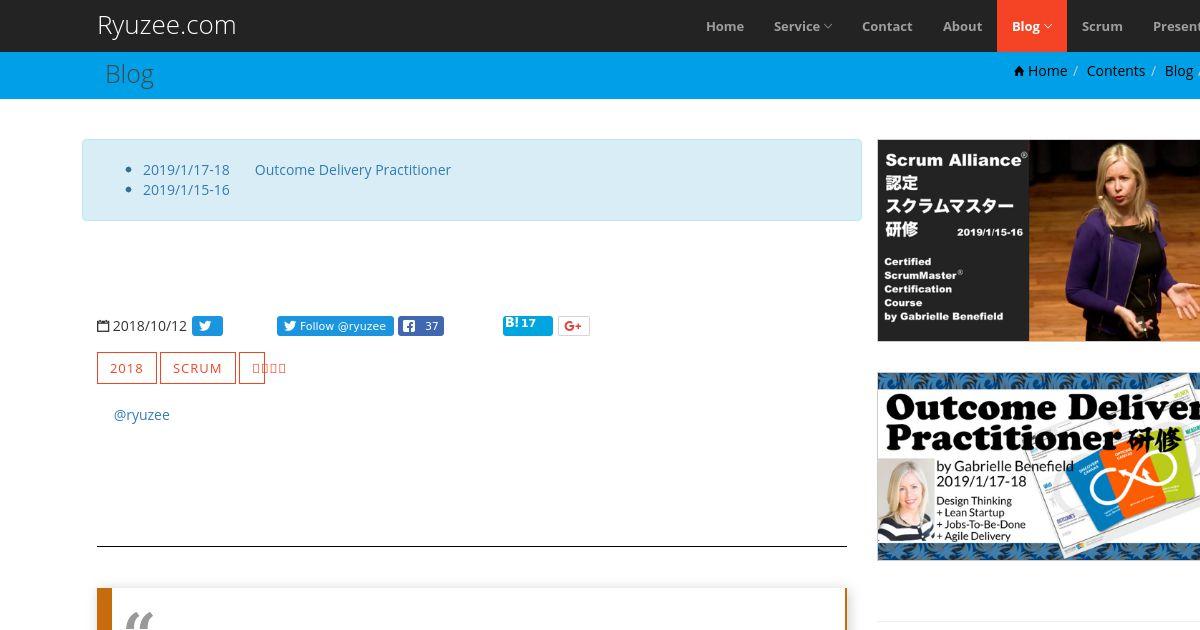
Task: Open the @ryuzee author link
Action: (x=142, y=415)
